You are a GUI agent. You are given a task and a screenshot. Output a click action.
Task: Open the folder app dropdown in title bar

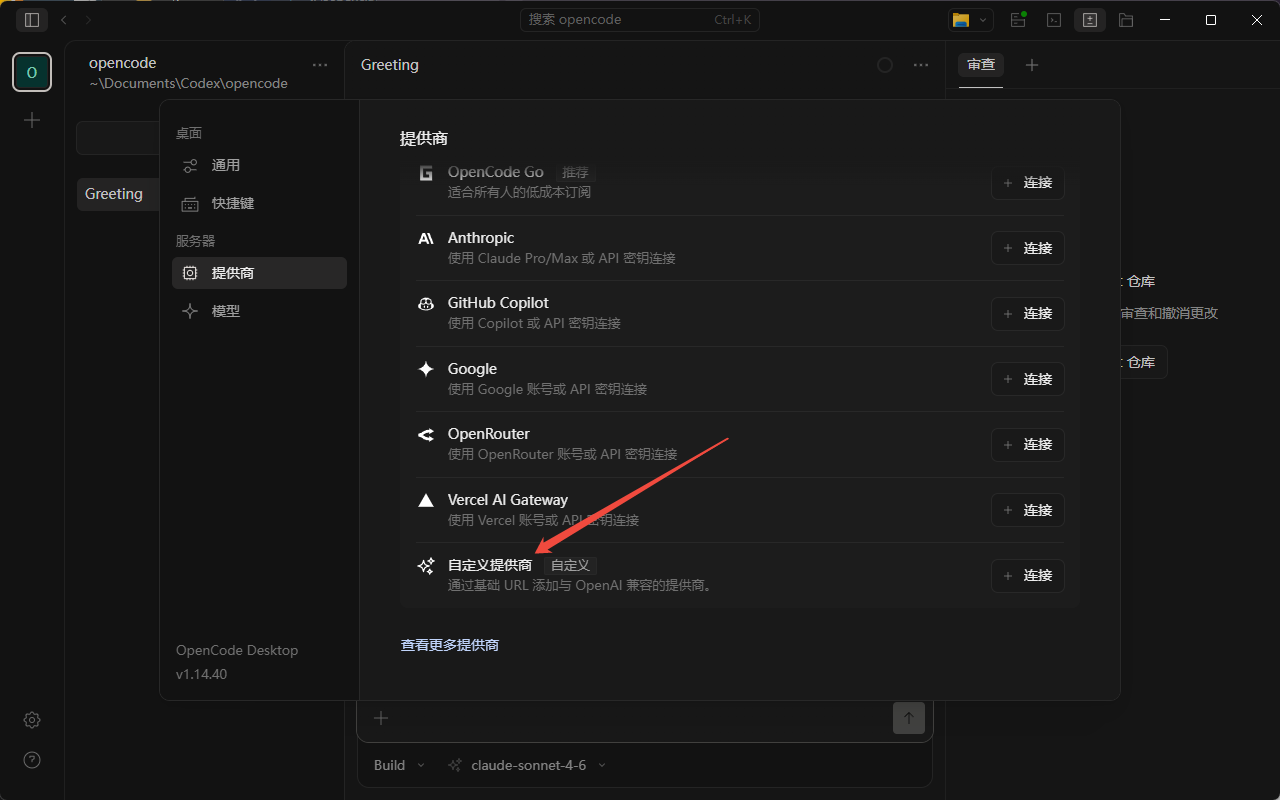coord(970,20)
